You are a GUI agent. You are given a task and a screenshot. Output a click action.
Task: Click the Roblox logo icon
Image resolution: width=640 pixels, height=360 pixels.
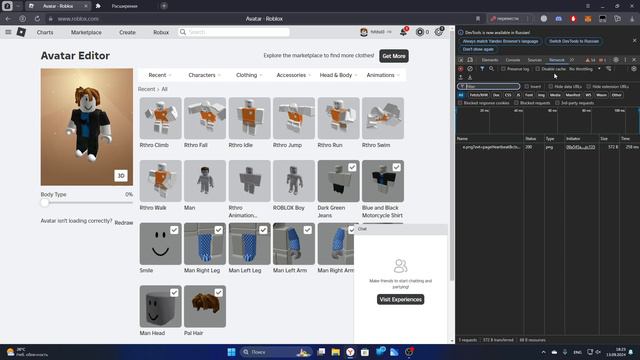[x=21, y=32]
